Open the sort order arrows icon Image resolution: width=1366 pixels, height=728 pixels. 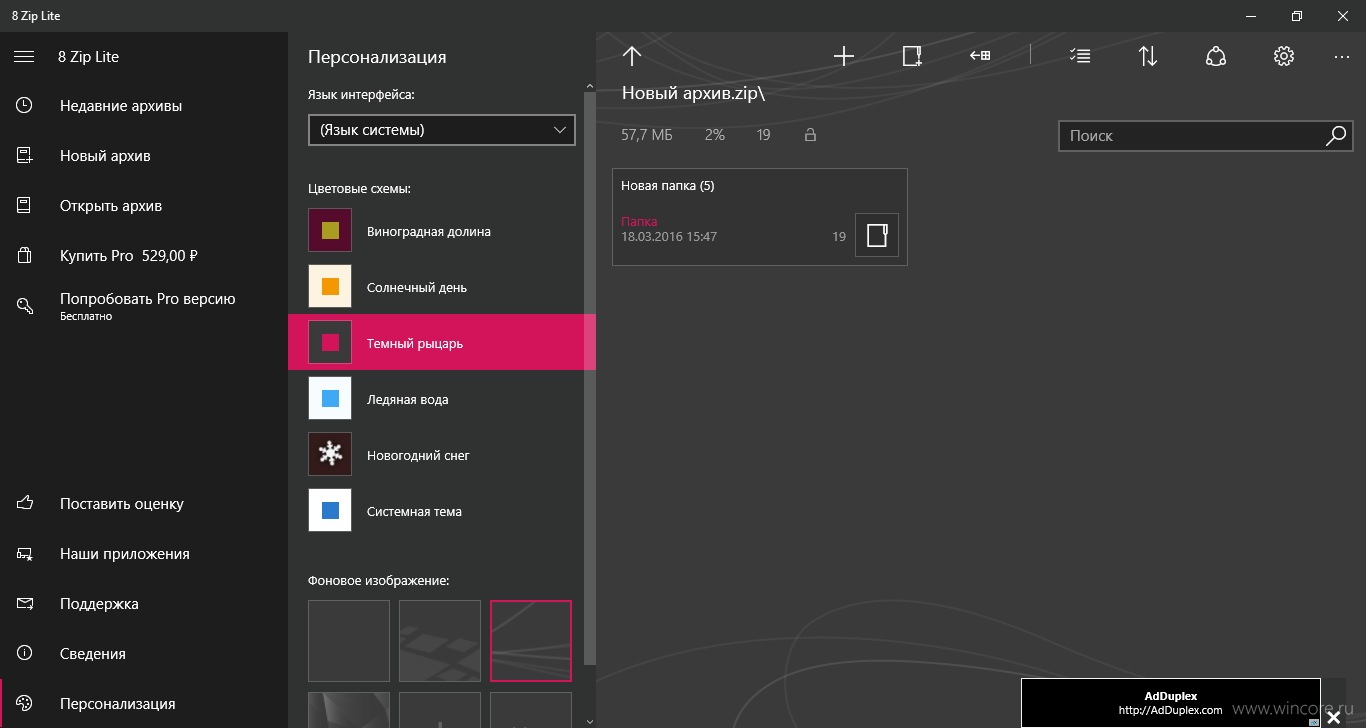pos(1148,56)
